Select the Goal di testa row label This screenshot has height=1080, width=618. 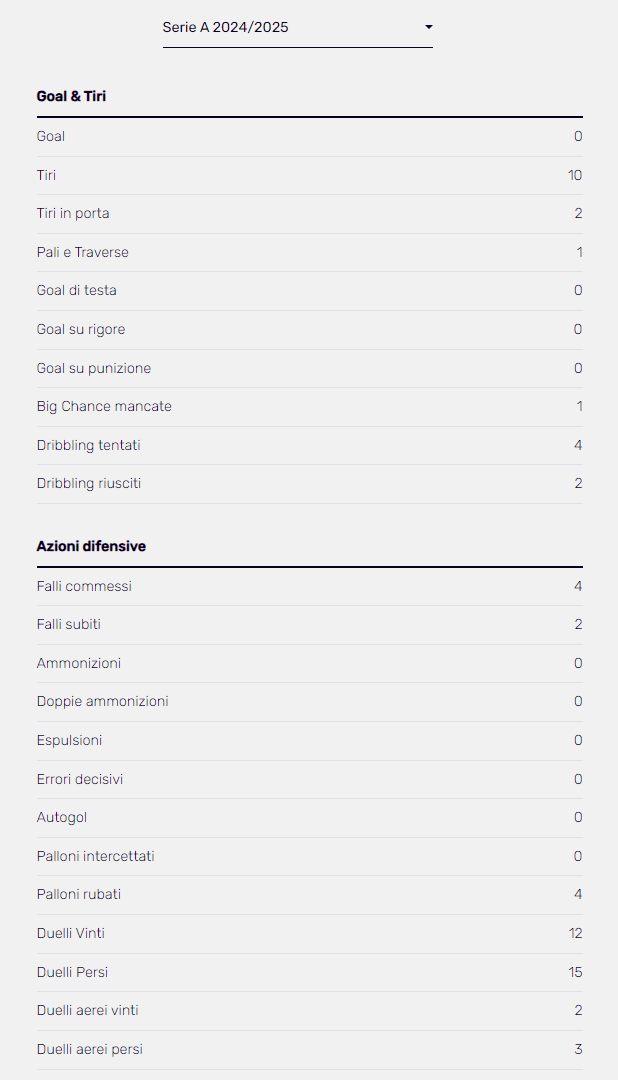pos(77,291)
